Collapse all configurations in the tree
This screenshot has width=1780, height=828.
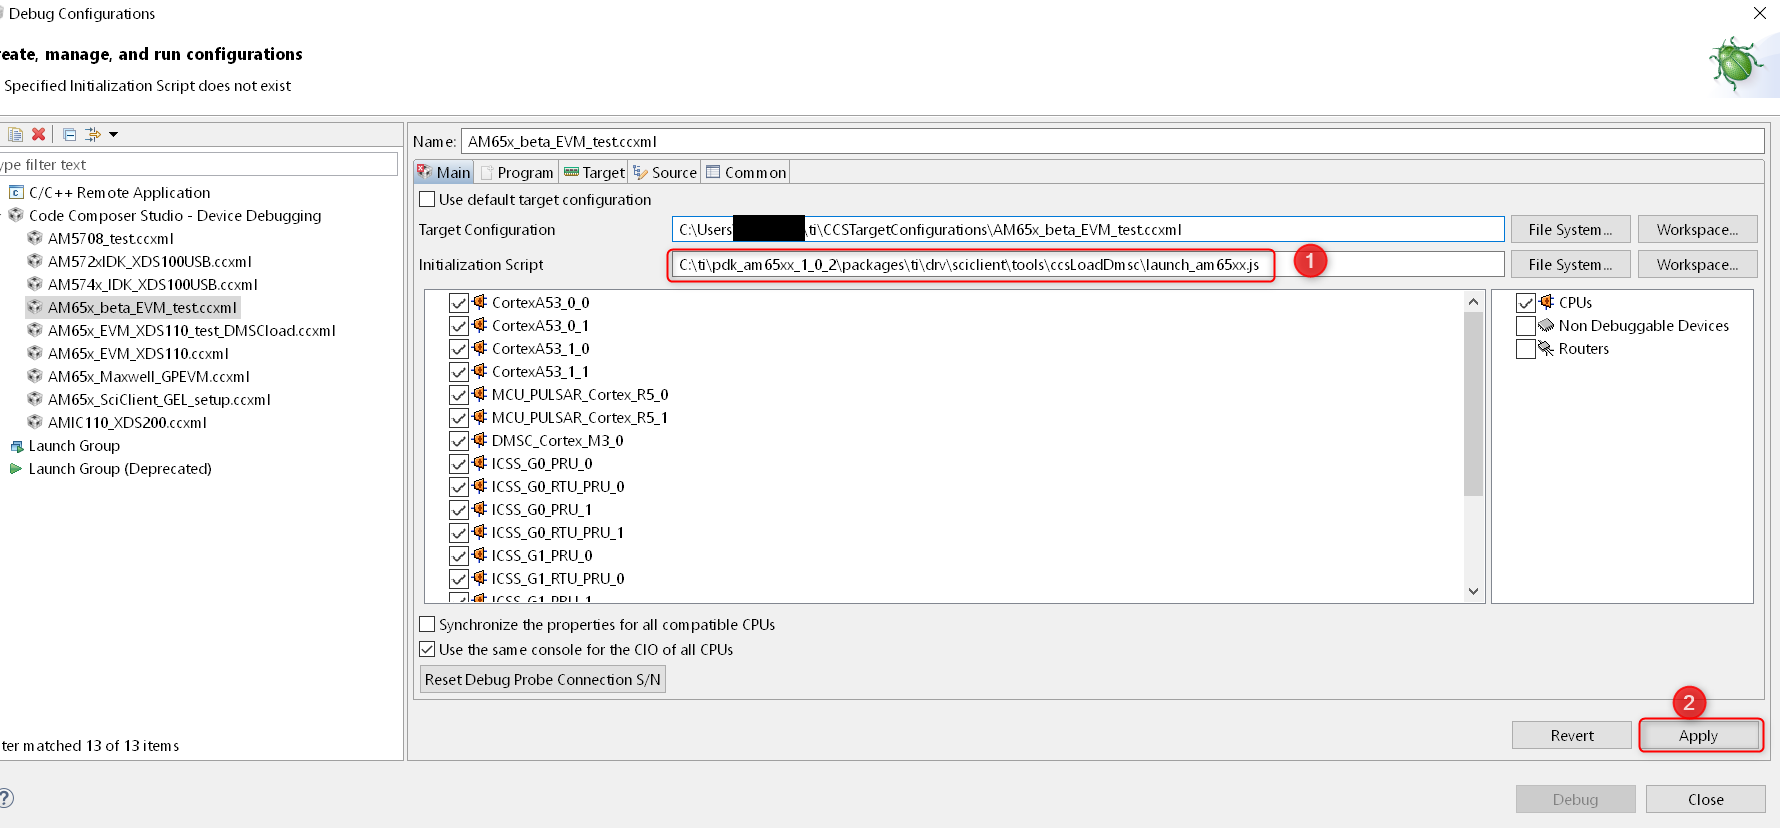click(69, 134)
